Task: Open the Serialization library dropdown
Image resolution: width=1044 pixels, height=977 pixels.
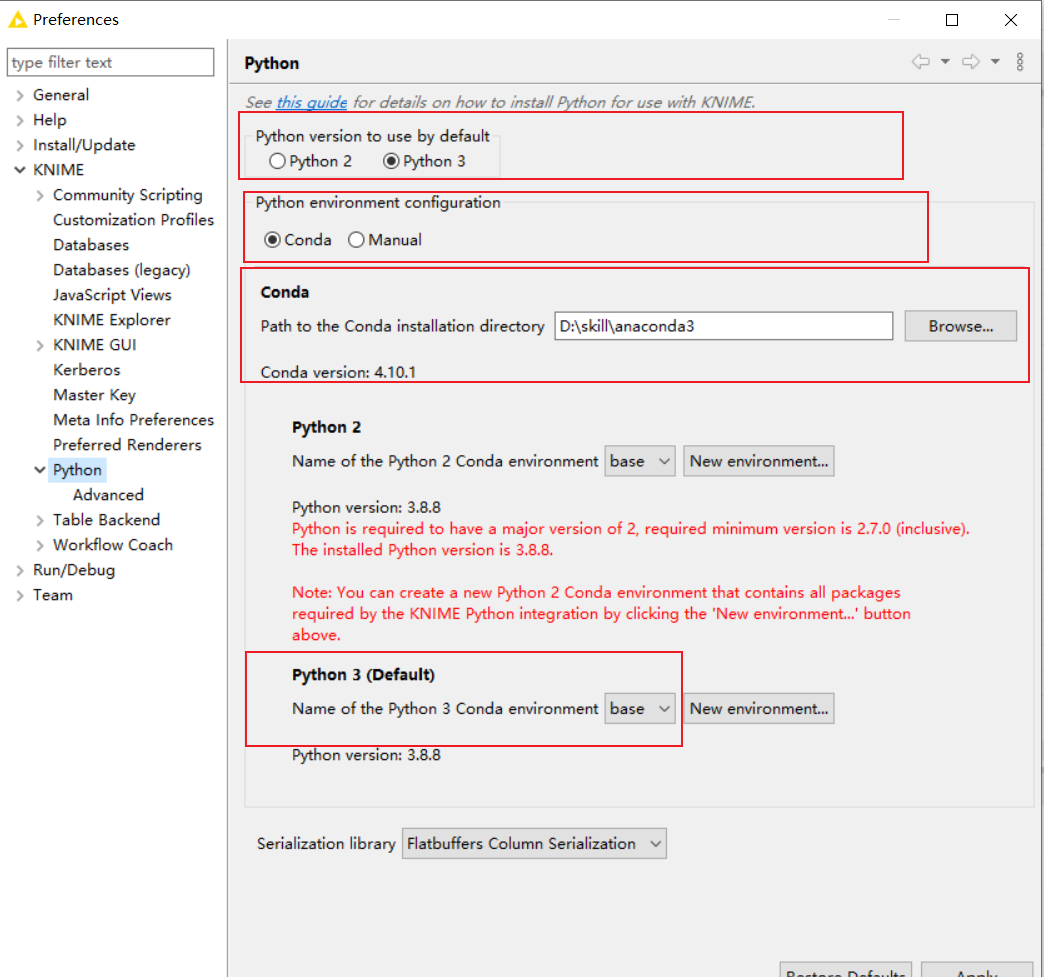Action: [x=534, y=844]
